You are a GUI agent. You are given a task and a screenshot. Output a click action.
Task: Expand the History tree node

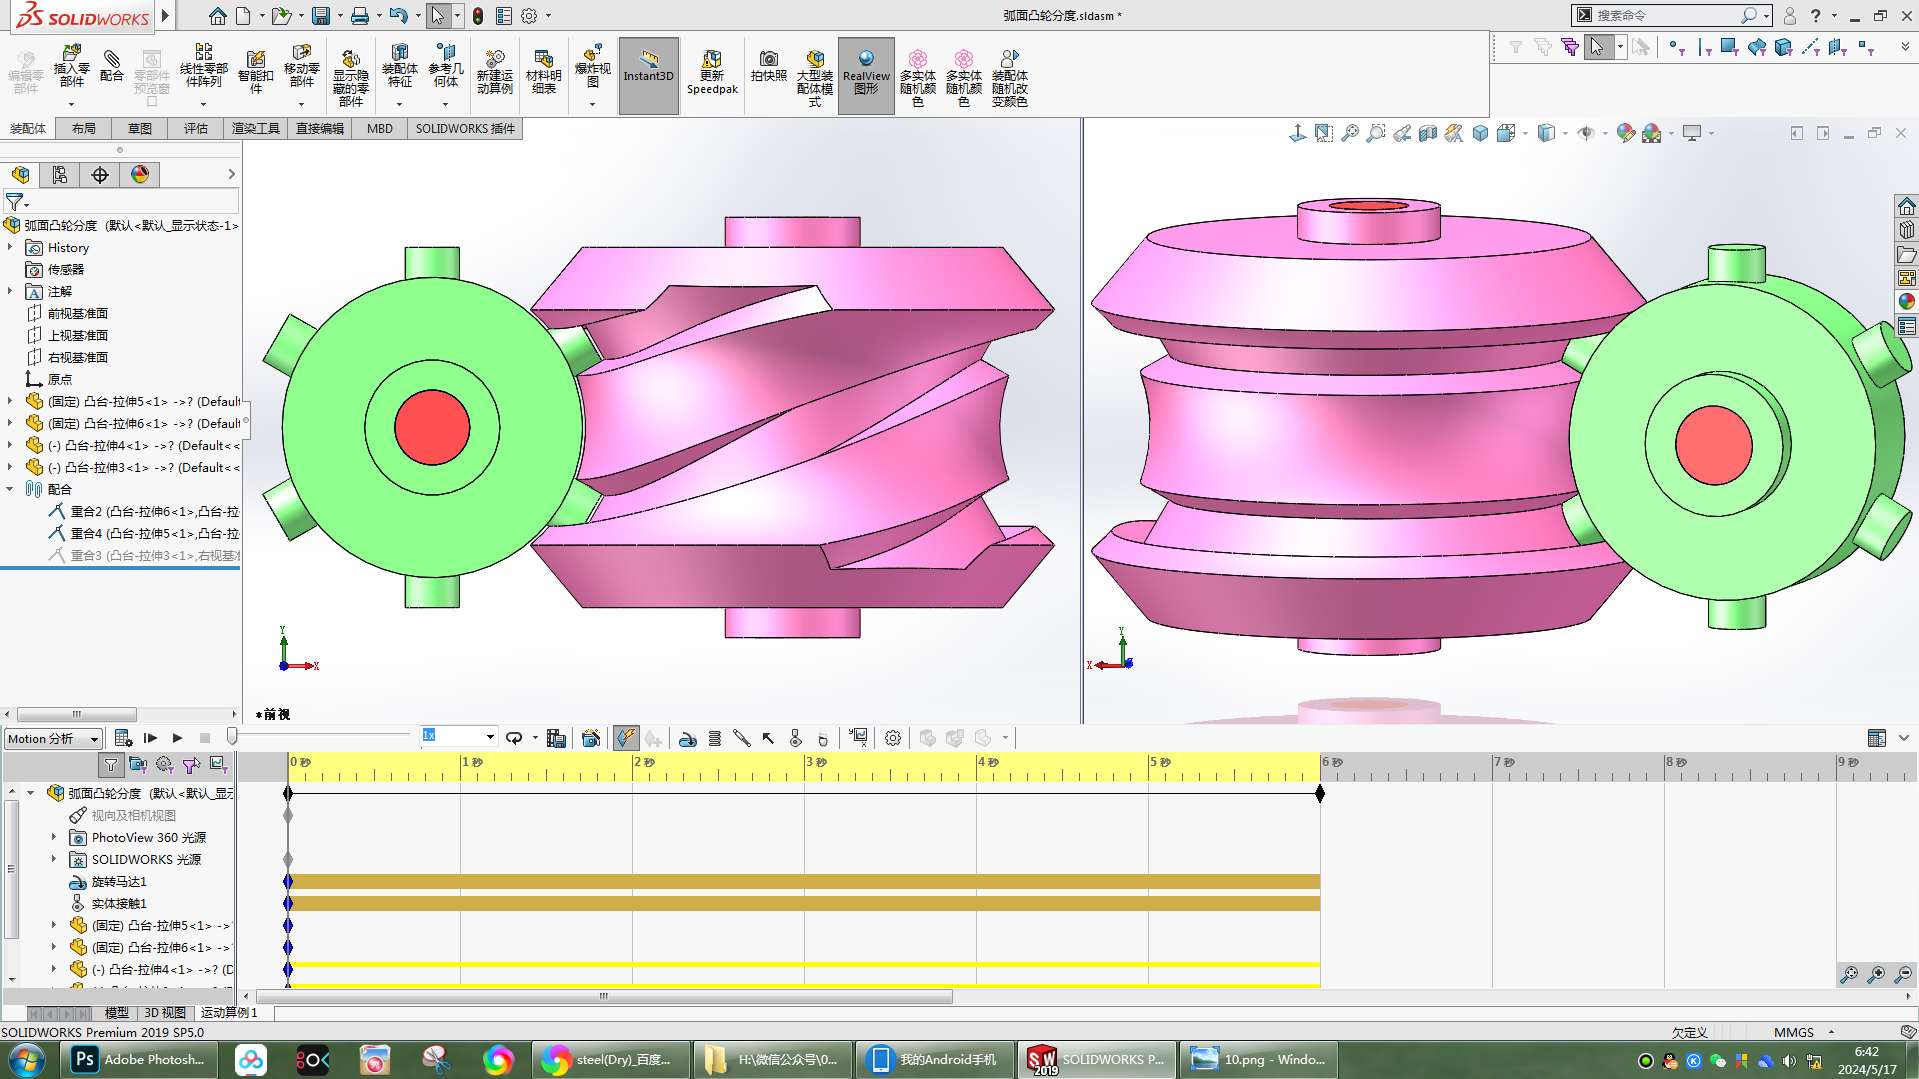coord(10,248)
